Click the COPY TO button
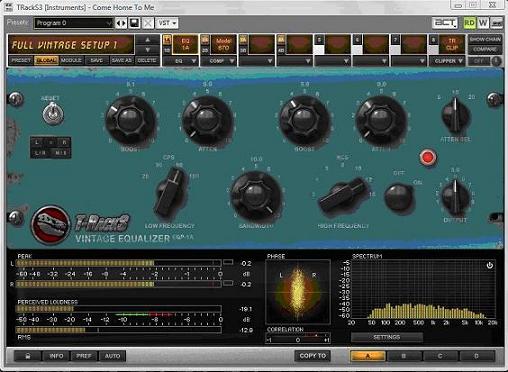The image size is (508, 372). click(x=312, y=356)
